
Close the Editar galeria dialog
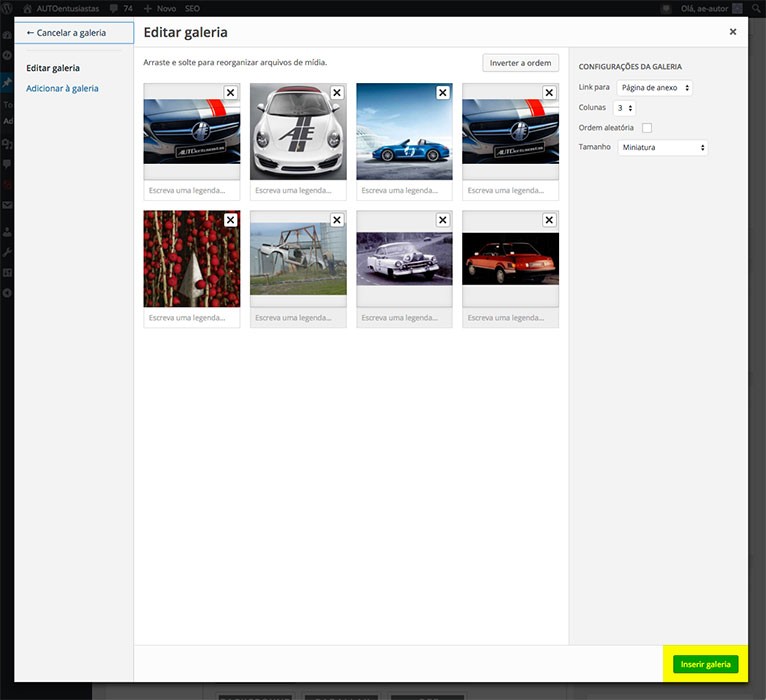[732, 32]
